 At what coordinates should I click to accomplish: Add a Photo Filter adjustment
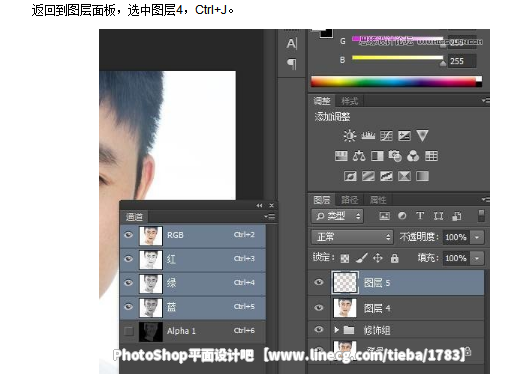395,156
